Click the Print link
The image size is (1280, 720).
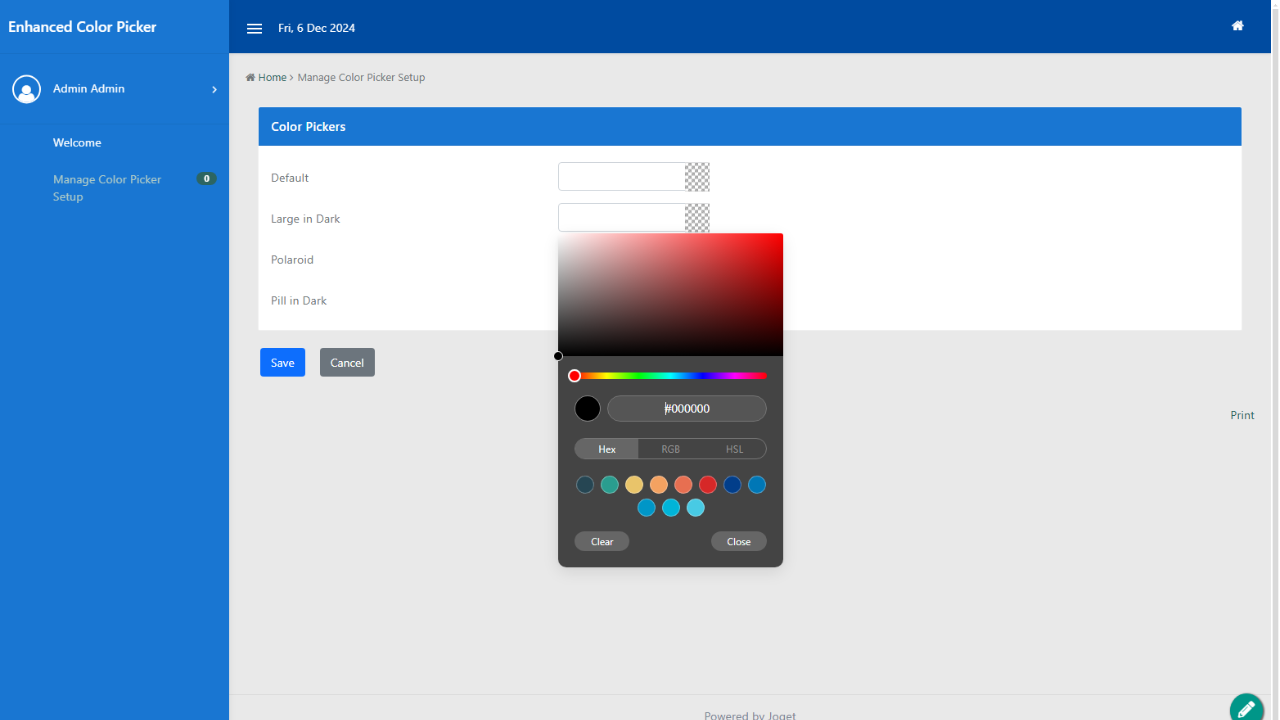click(1242, 415)
